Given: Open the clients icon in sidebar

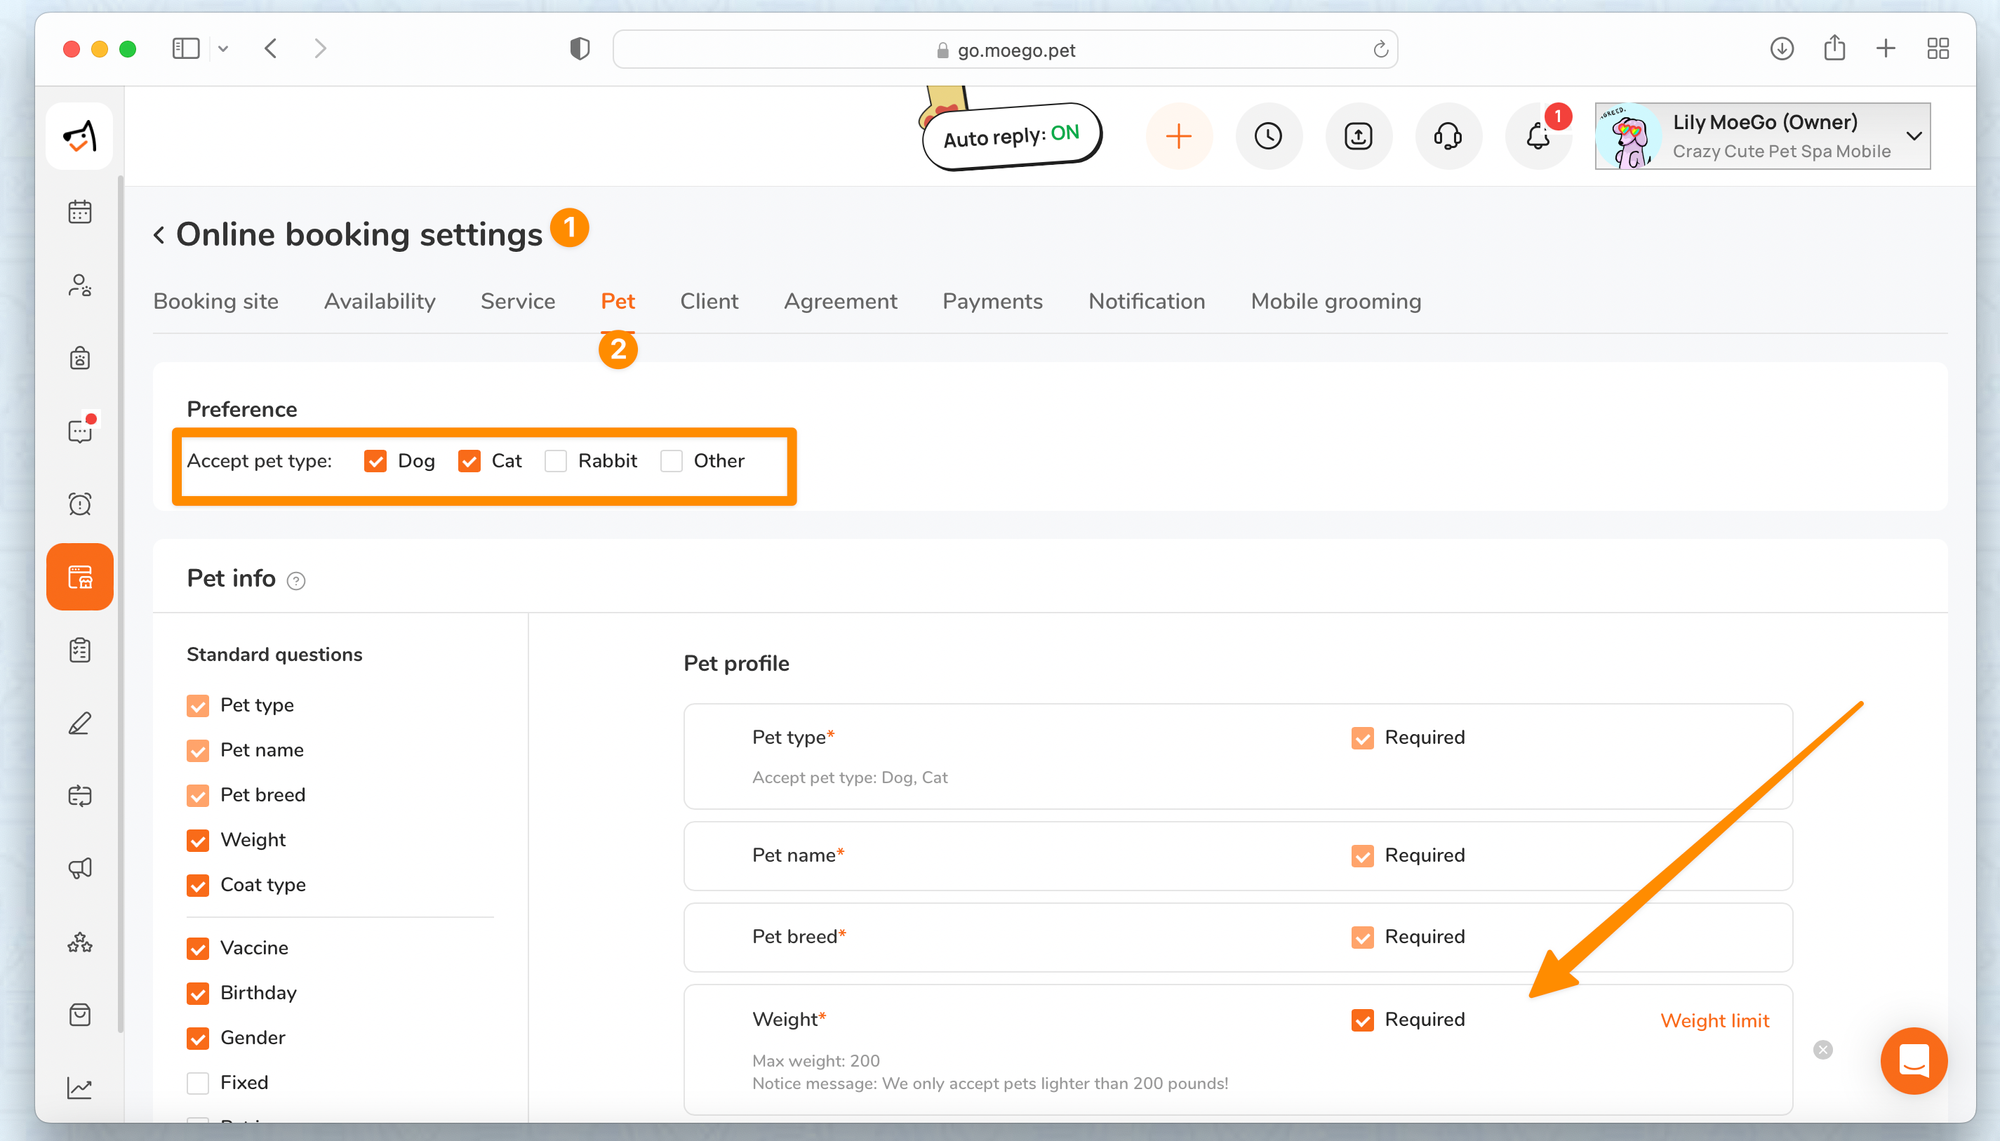Looking at the screenshot, I should 80,285.
